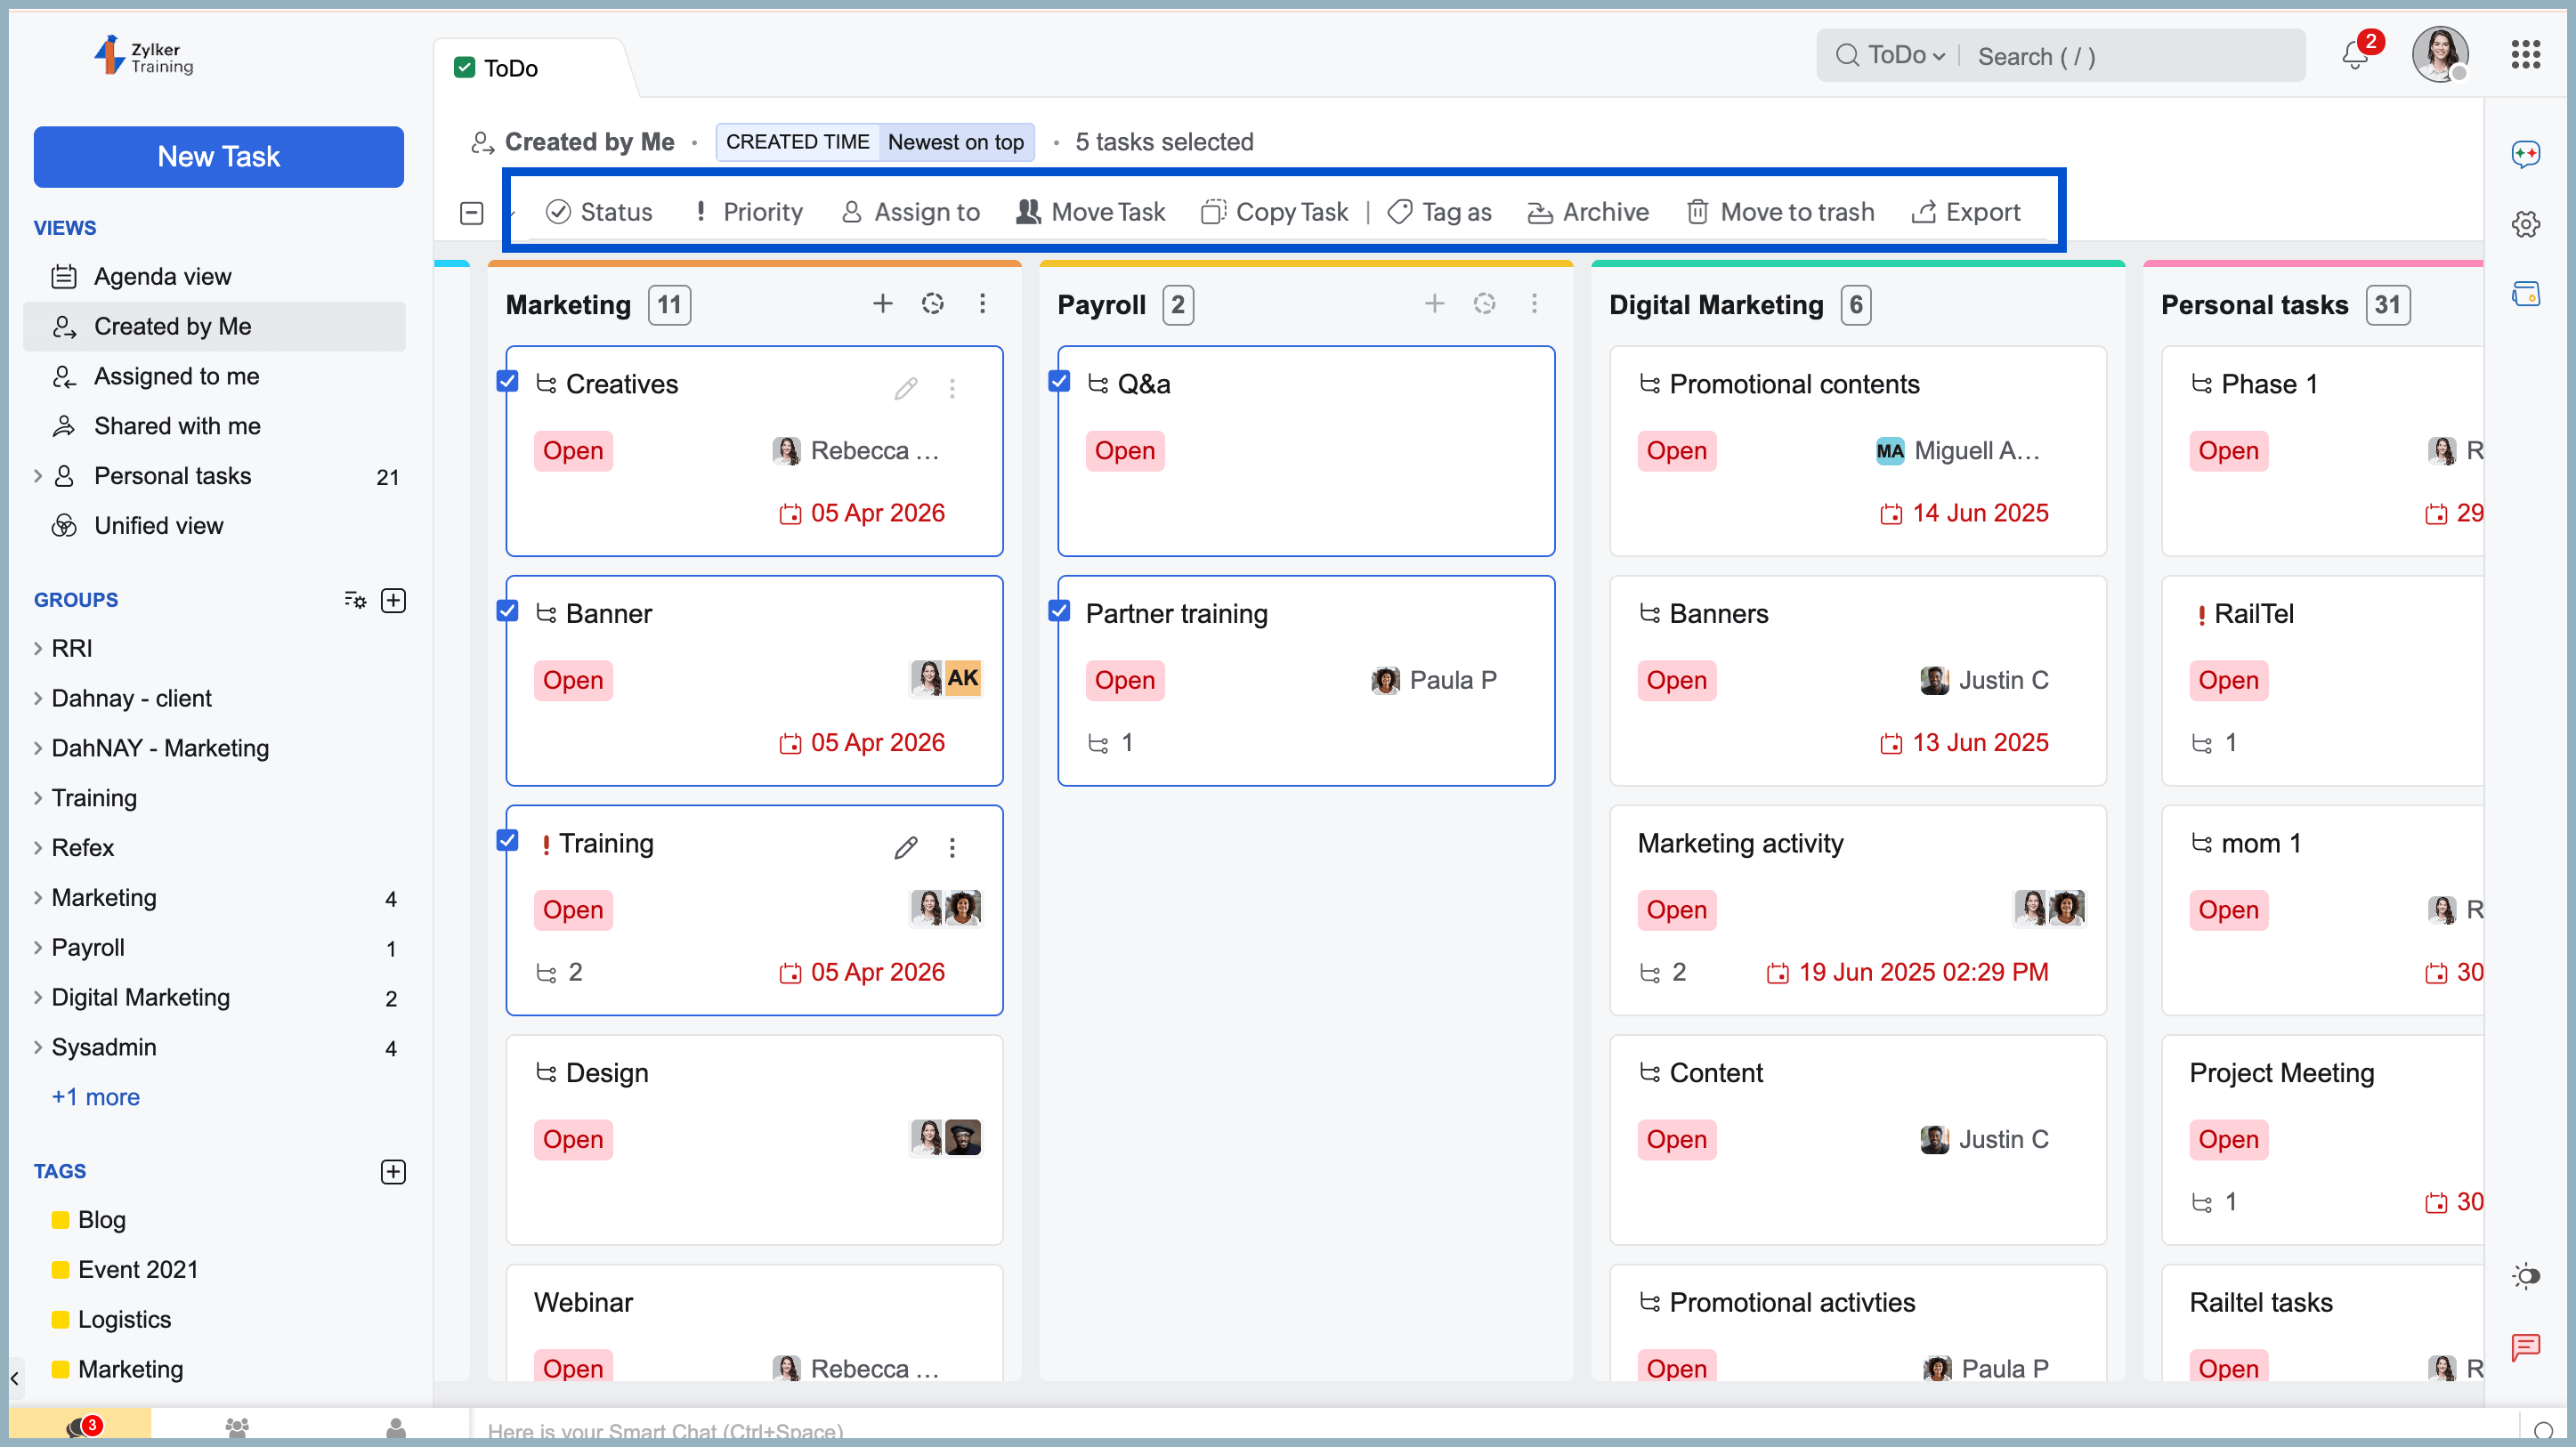This screenshot has width=2576, height=1447.
Task: Select the yellow Blog tag
Action: (88, 1219)
